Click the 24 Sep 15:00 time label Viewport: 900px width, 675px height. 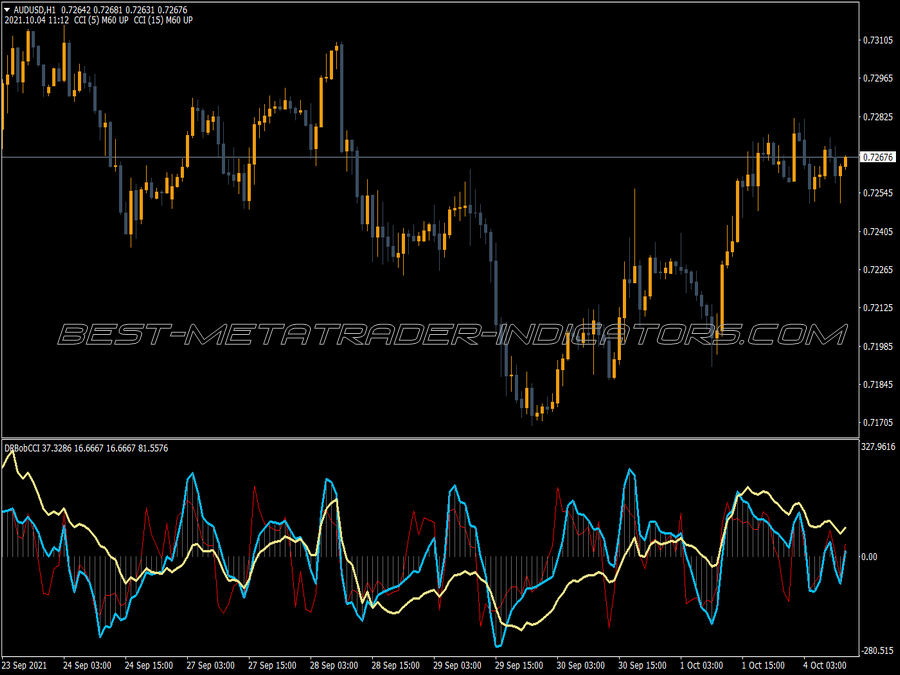coord(149,665)
